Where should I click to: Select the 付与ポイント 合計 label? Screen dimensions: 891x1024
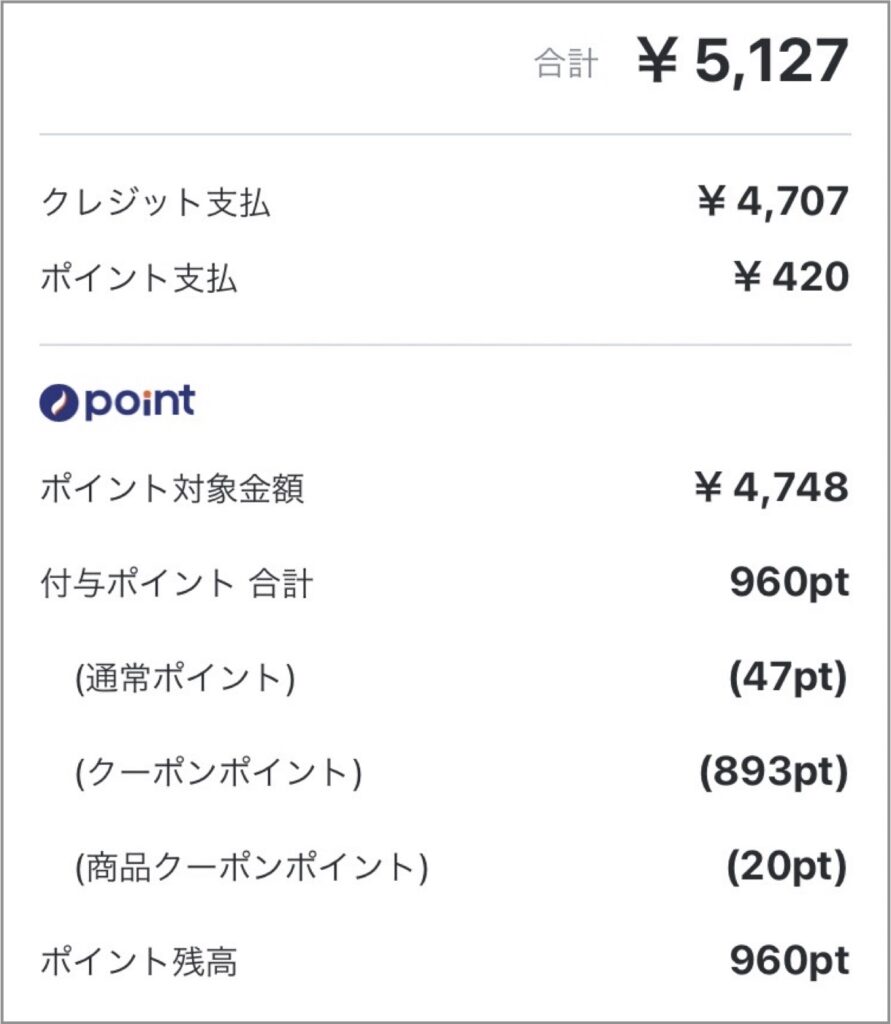pos(177,583)
